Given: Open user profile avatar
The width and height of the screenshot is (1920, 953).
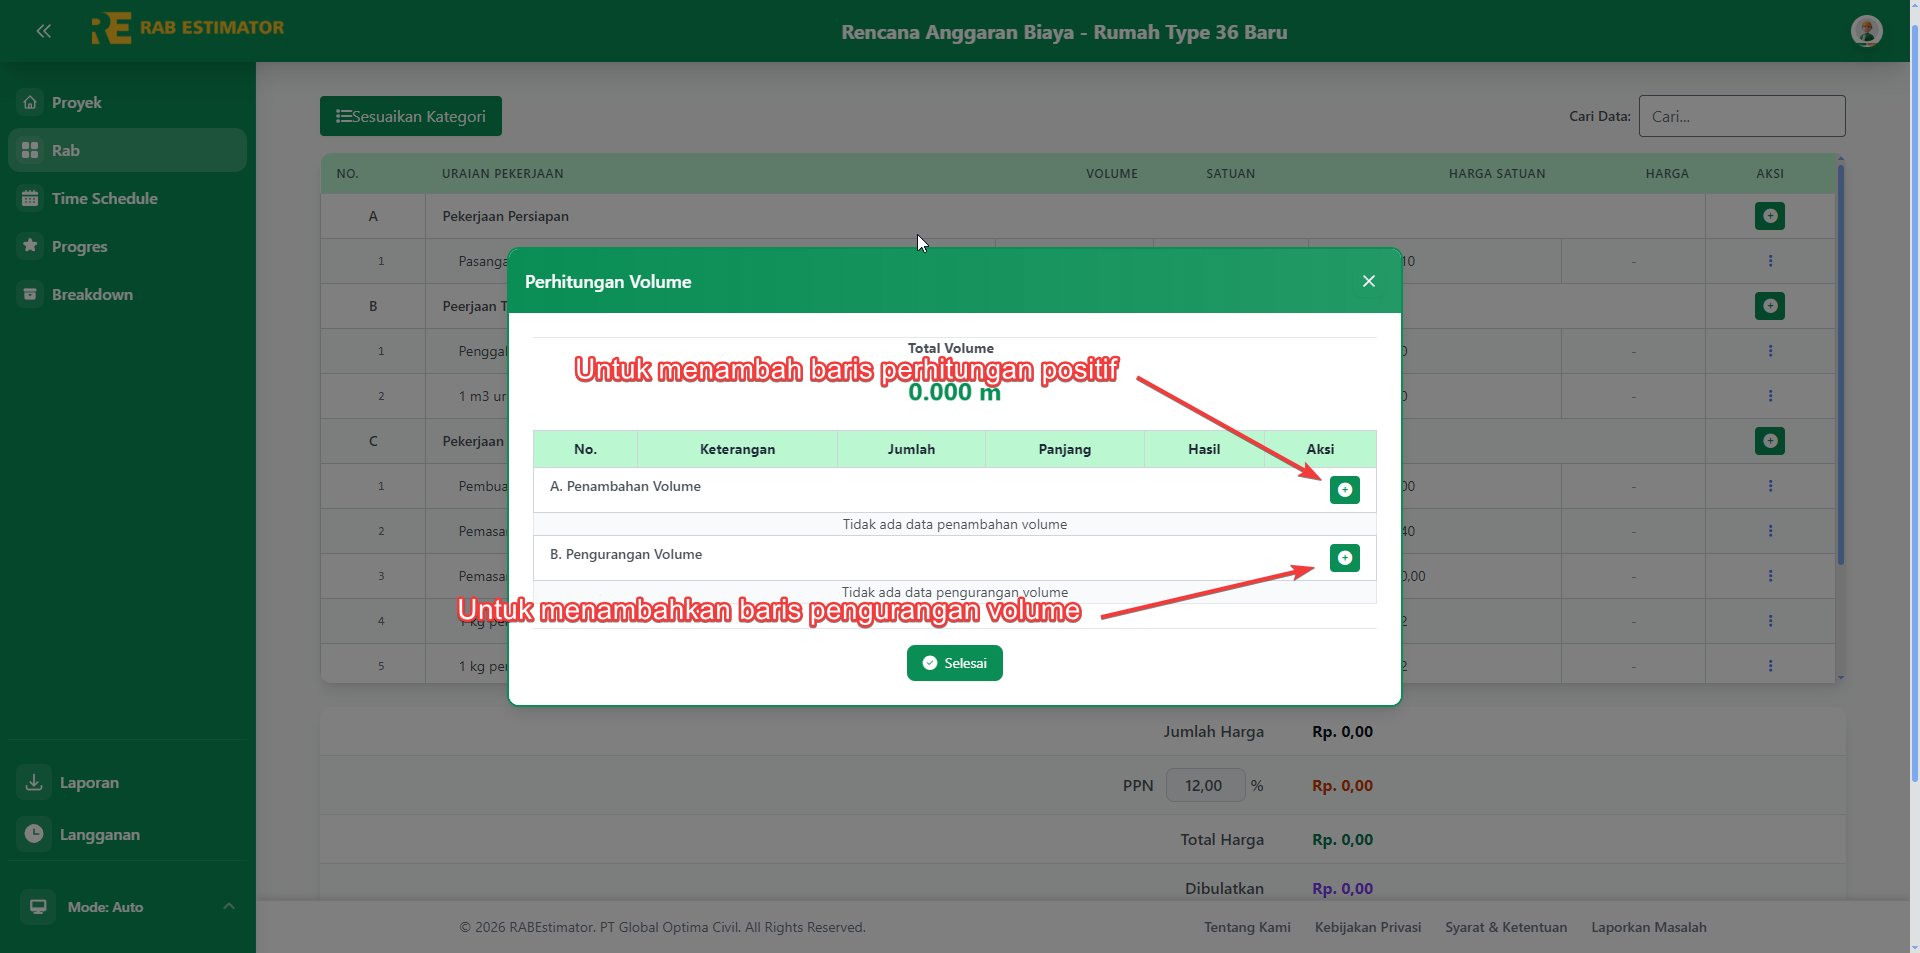Looking at the screenshot, I should pyautogui.click(x=1866, y=31).
